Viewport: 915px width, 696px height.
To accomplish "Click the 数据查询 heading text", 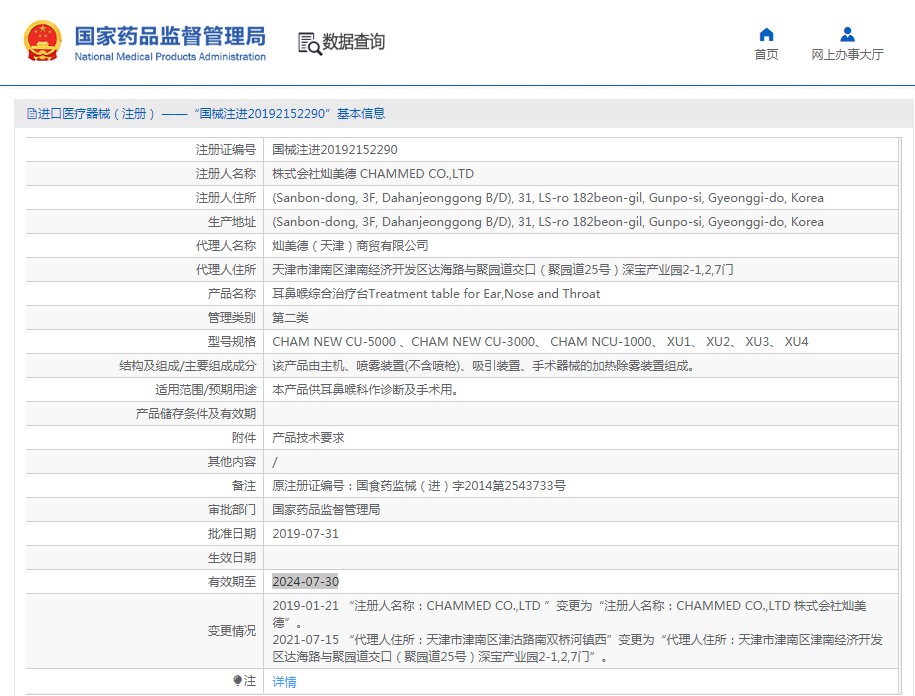I will [x=354, y=41].
